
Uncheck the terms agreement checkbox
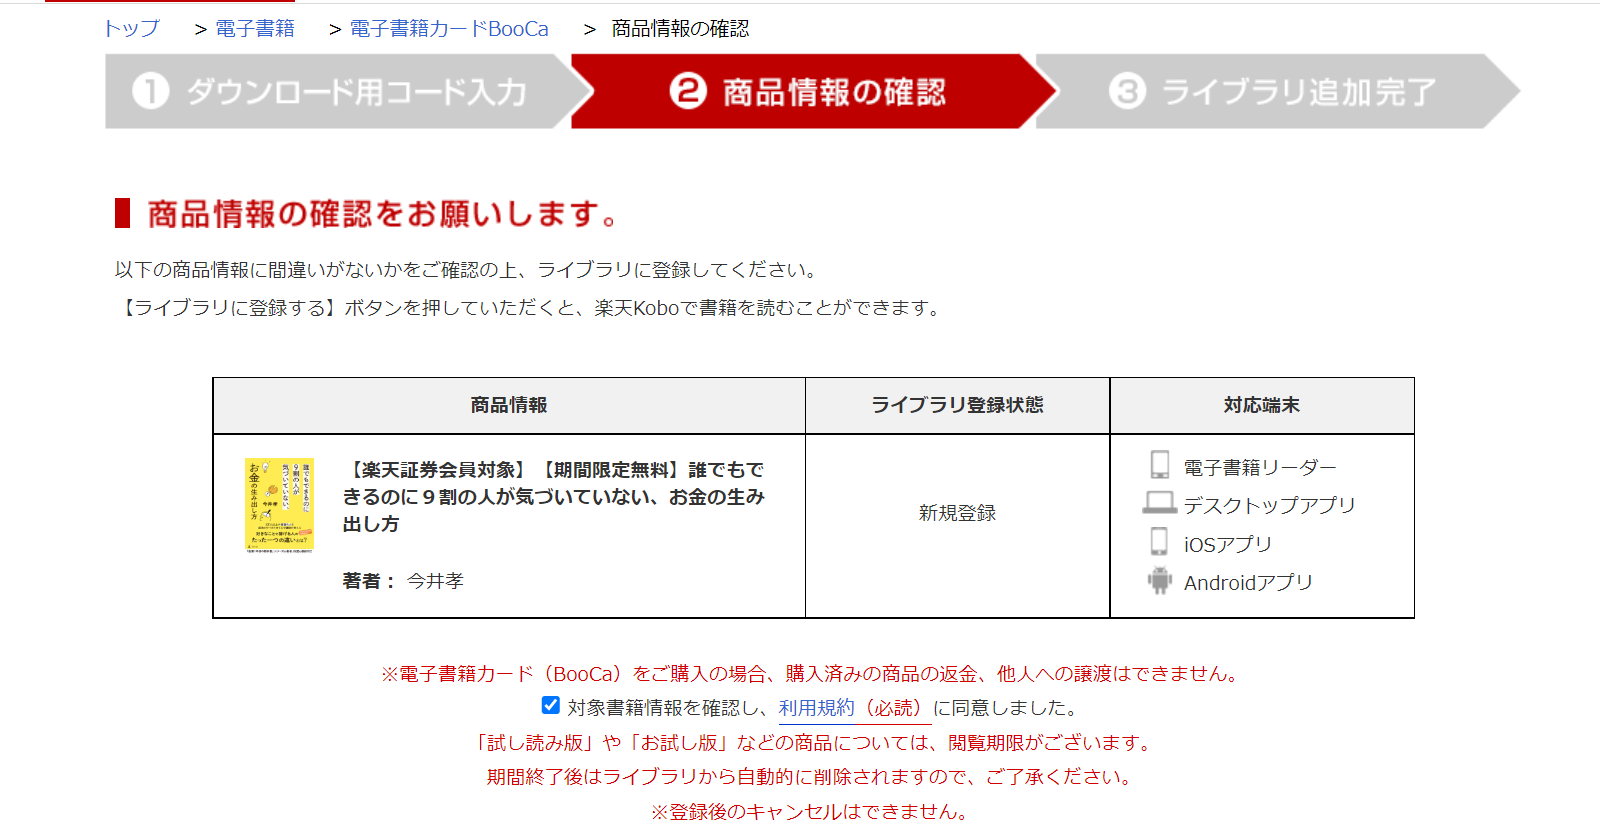point(550,705)
